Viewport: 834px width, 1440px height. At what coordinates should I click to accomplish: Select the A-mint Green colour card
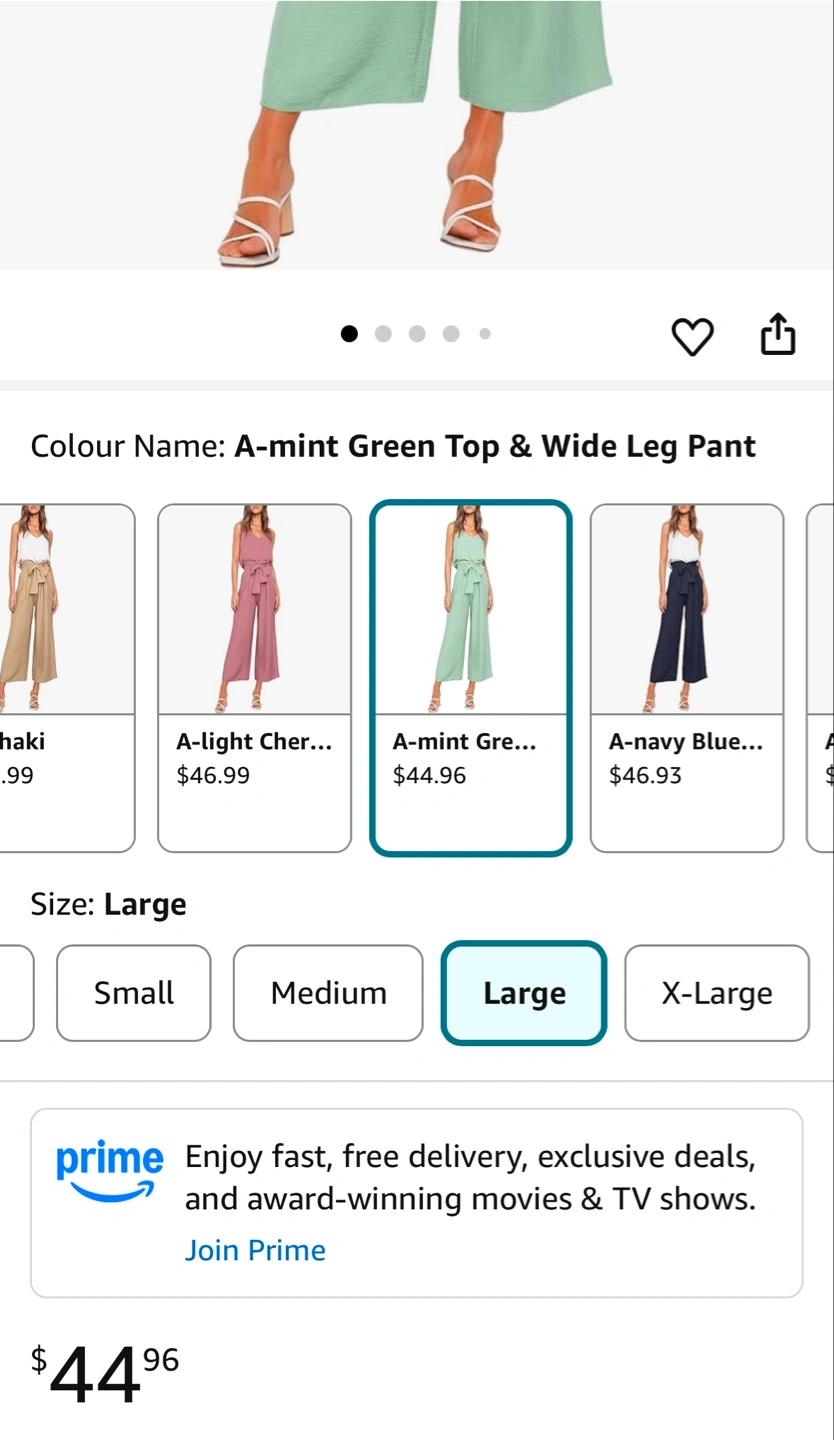coord(471,678)
